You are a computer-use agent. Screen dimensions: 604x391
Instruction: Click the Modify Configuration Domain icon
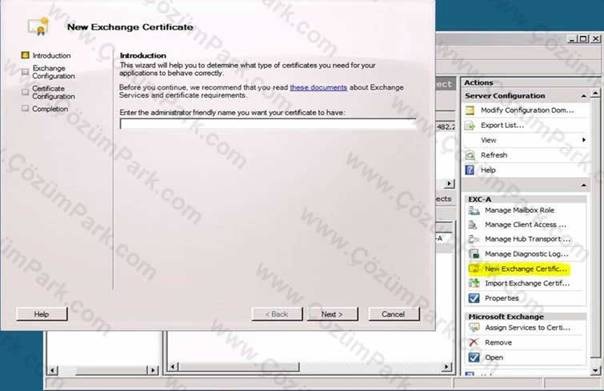[x=470, y=111]
